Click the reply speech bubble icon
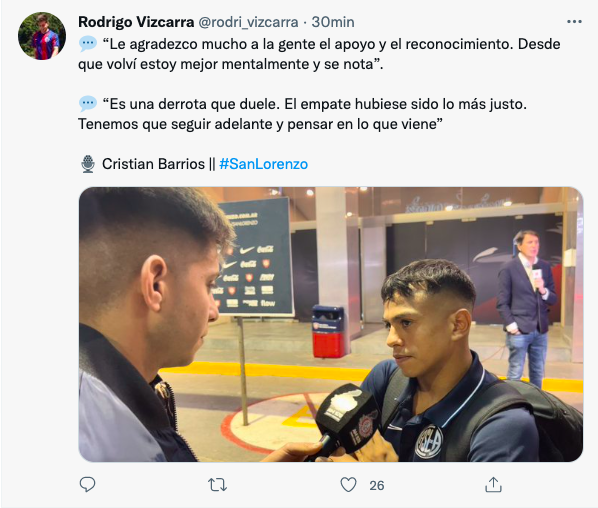This screenshot has width=598, height=508. (x=87, y=485)
